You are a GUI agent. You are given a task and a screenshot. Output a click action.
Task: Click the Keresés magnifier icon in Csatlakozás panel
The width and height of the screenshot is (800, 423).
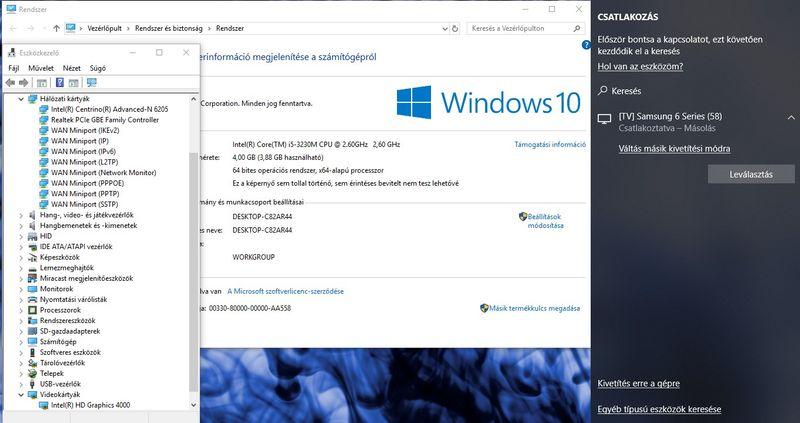coord(603,91)
